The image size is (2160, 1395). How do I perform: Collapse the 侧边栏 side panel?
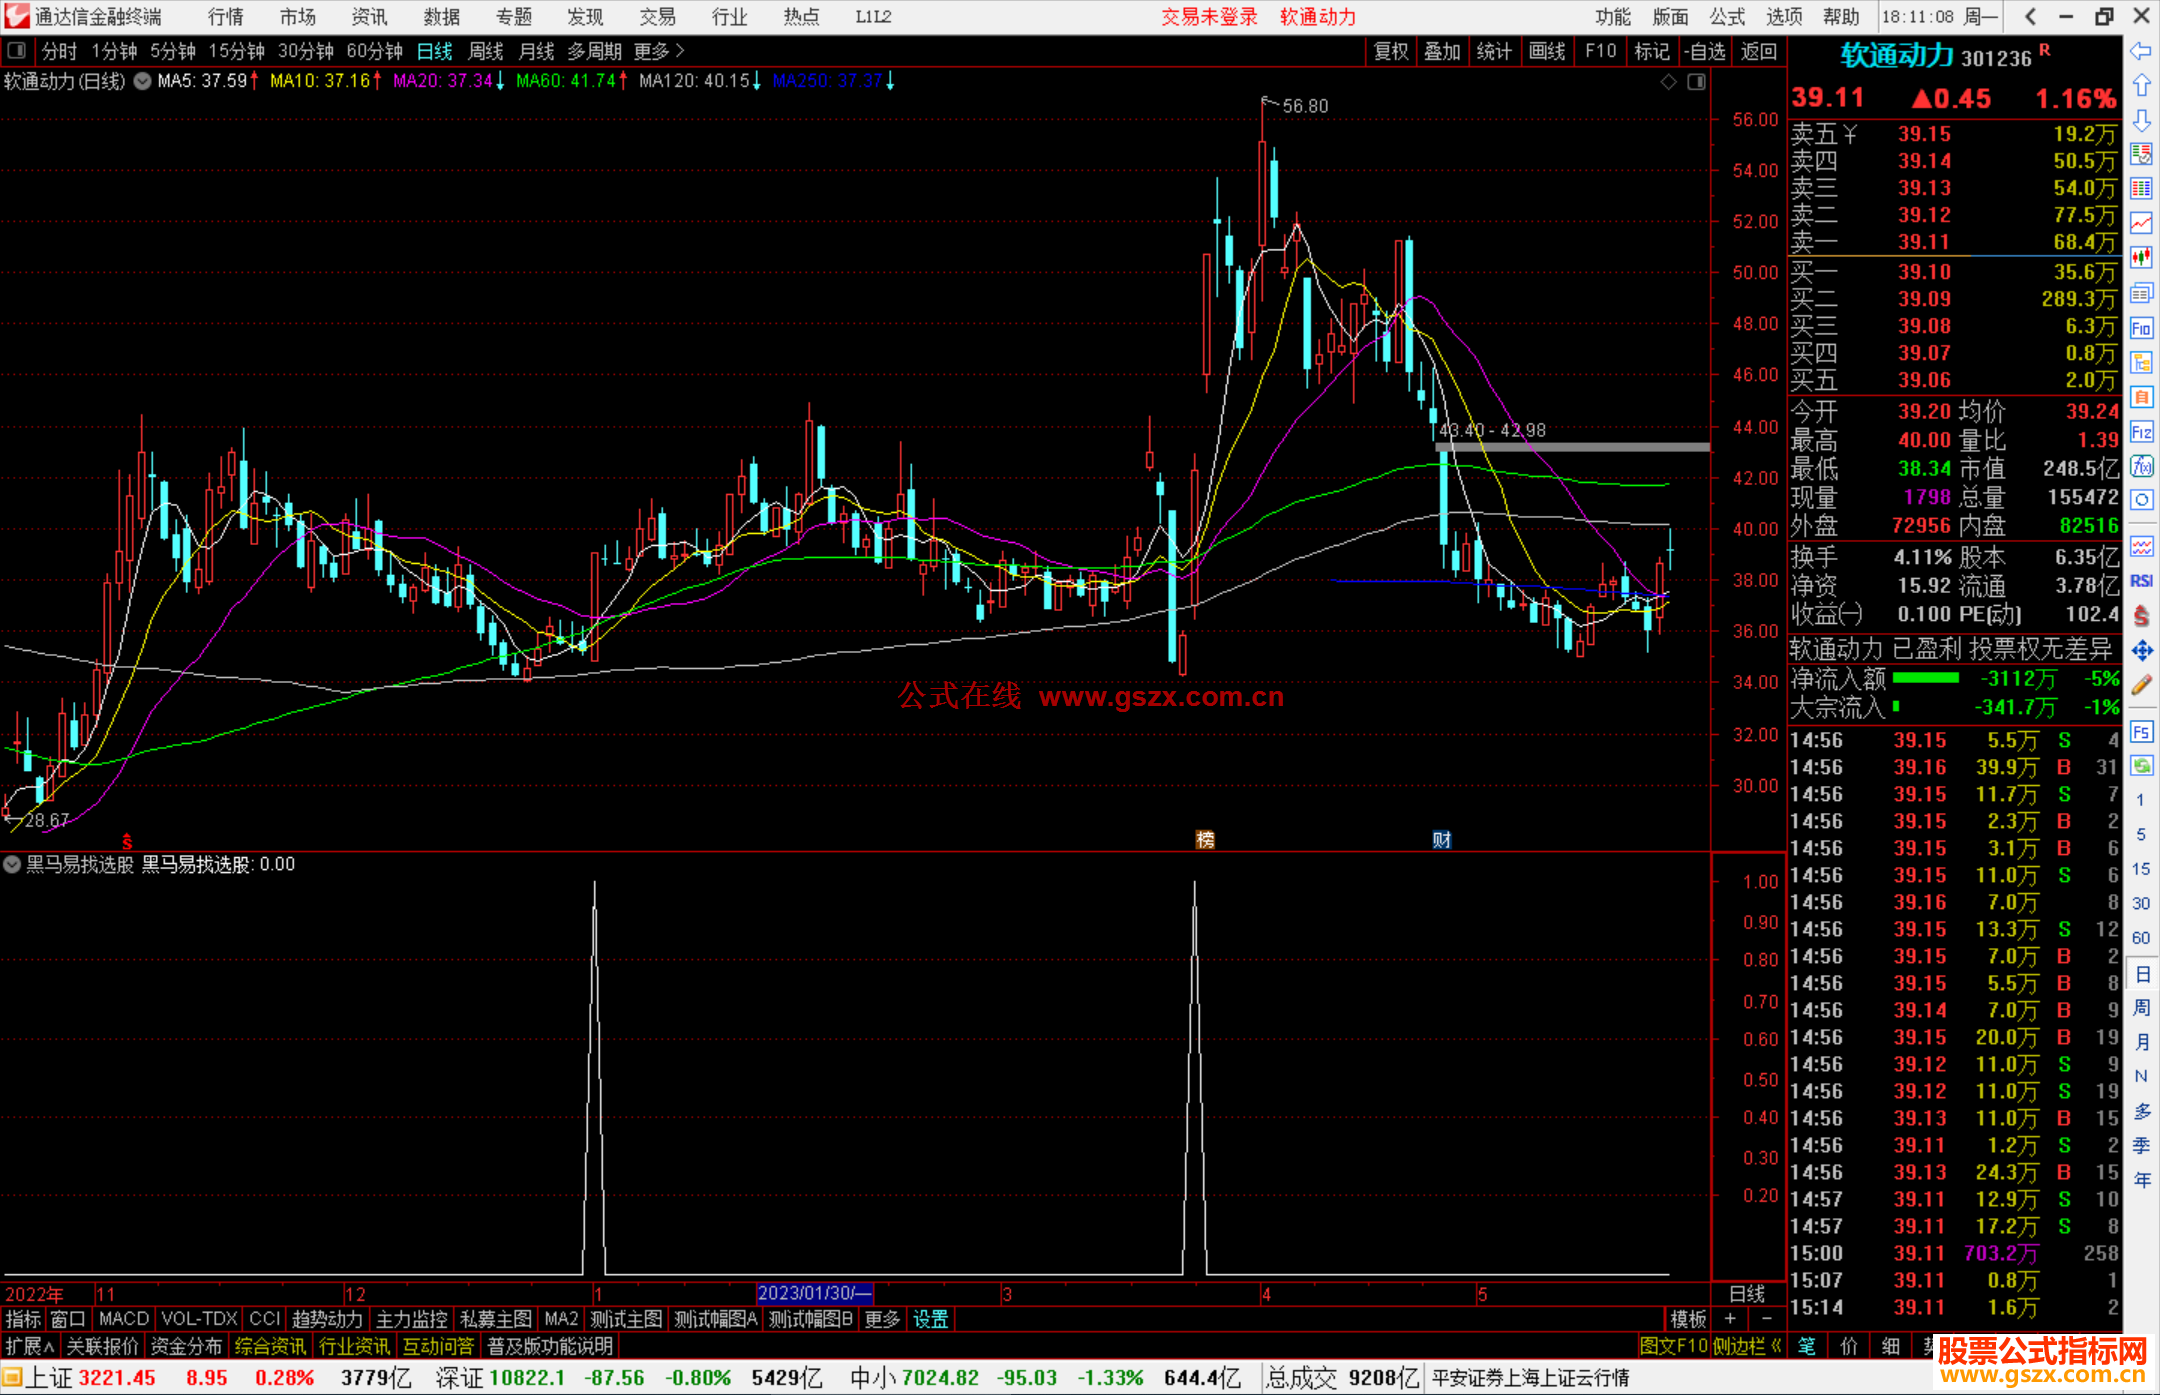pos(1748,1346)
